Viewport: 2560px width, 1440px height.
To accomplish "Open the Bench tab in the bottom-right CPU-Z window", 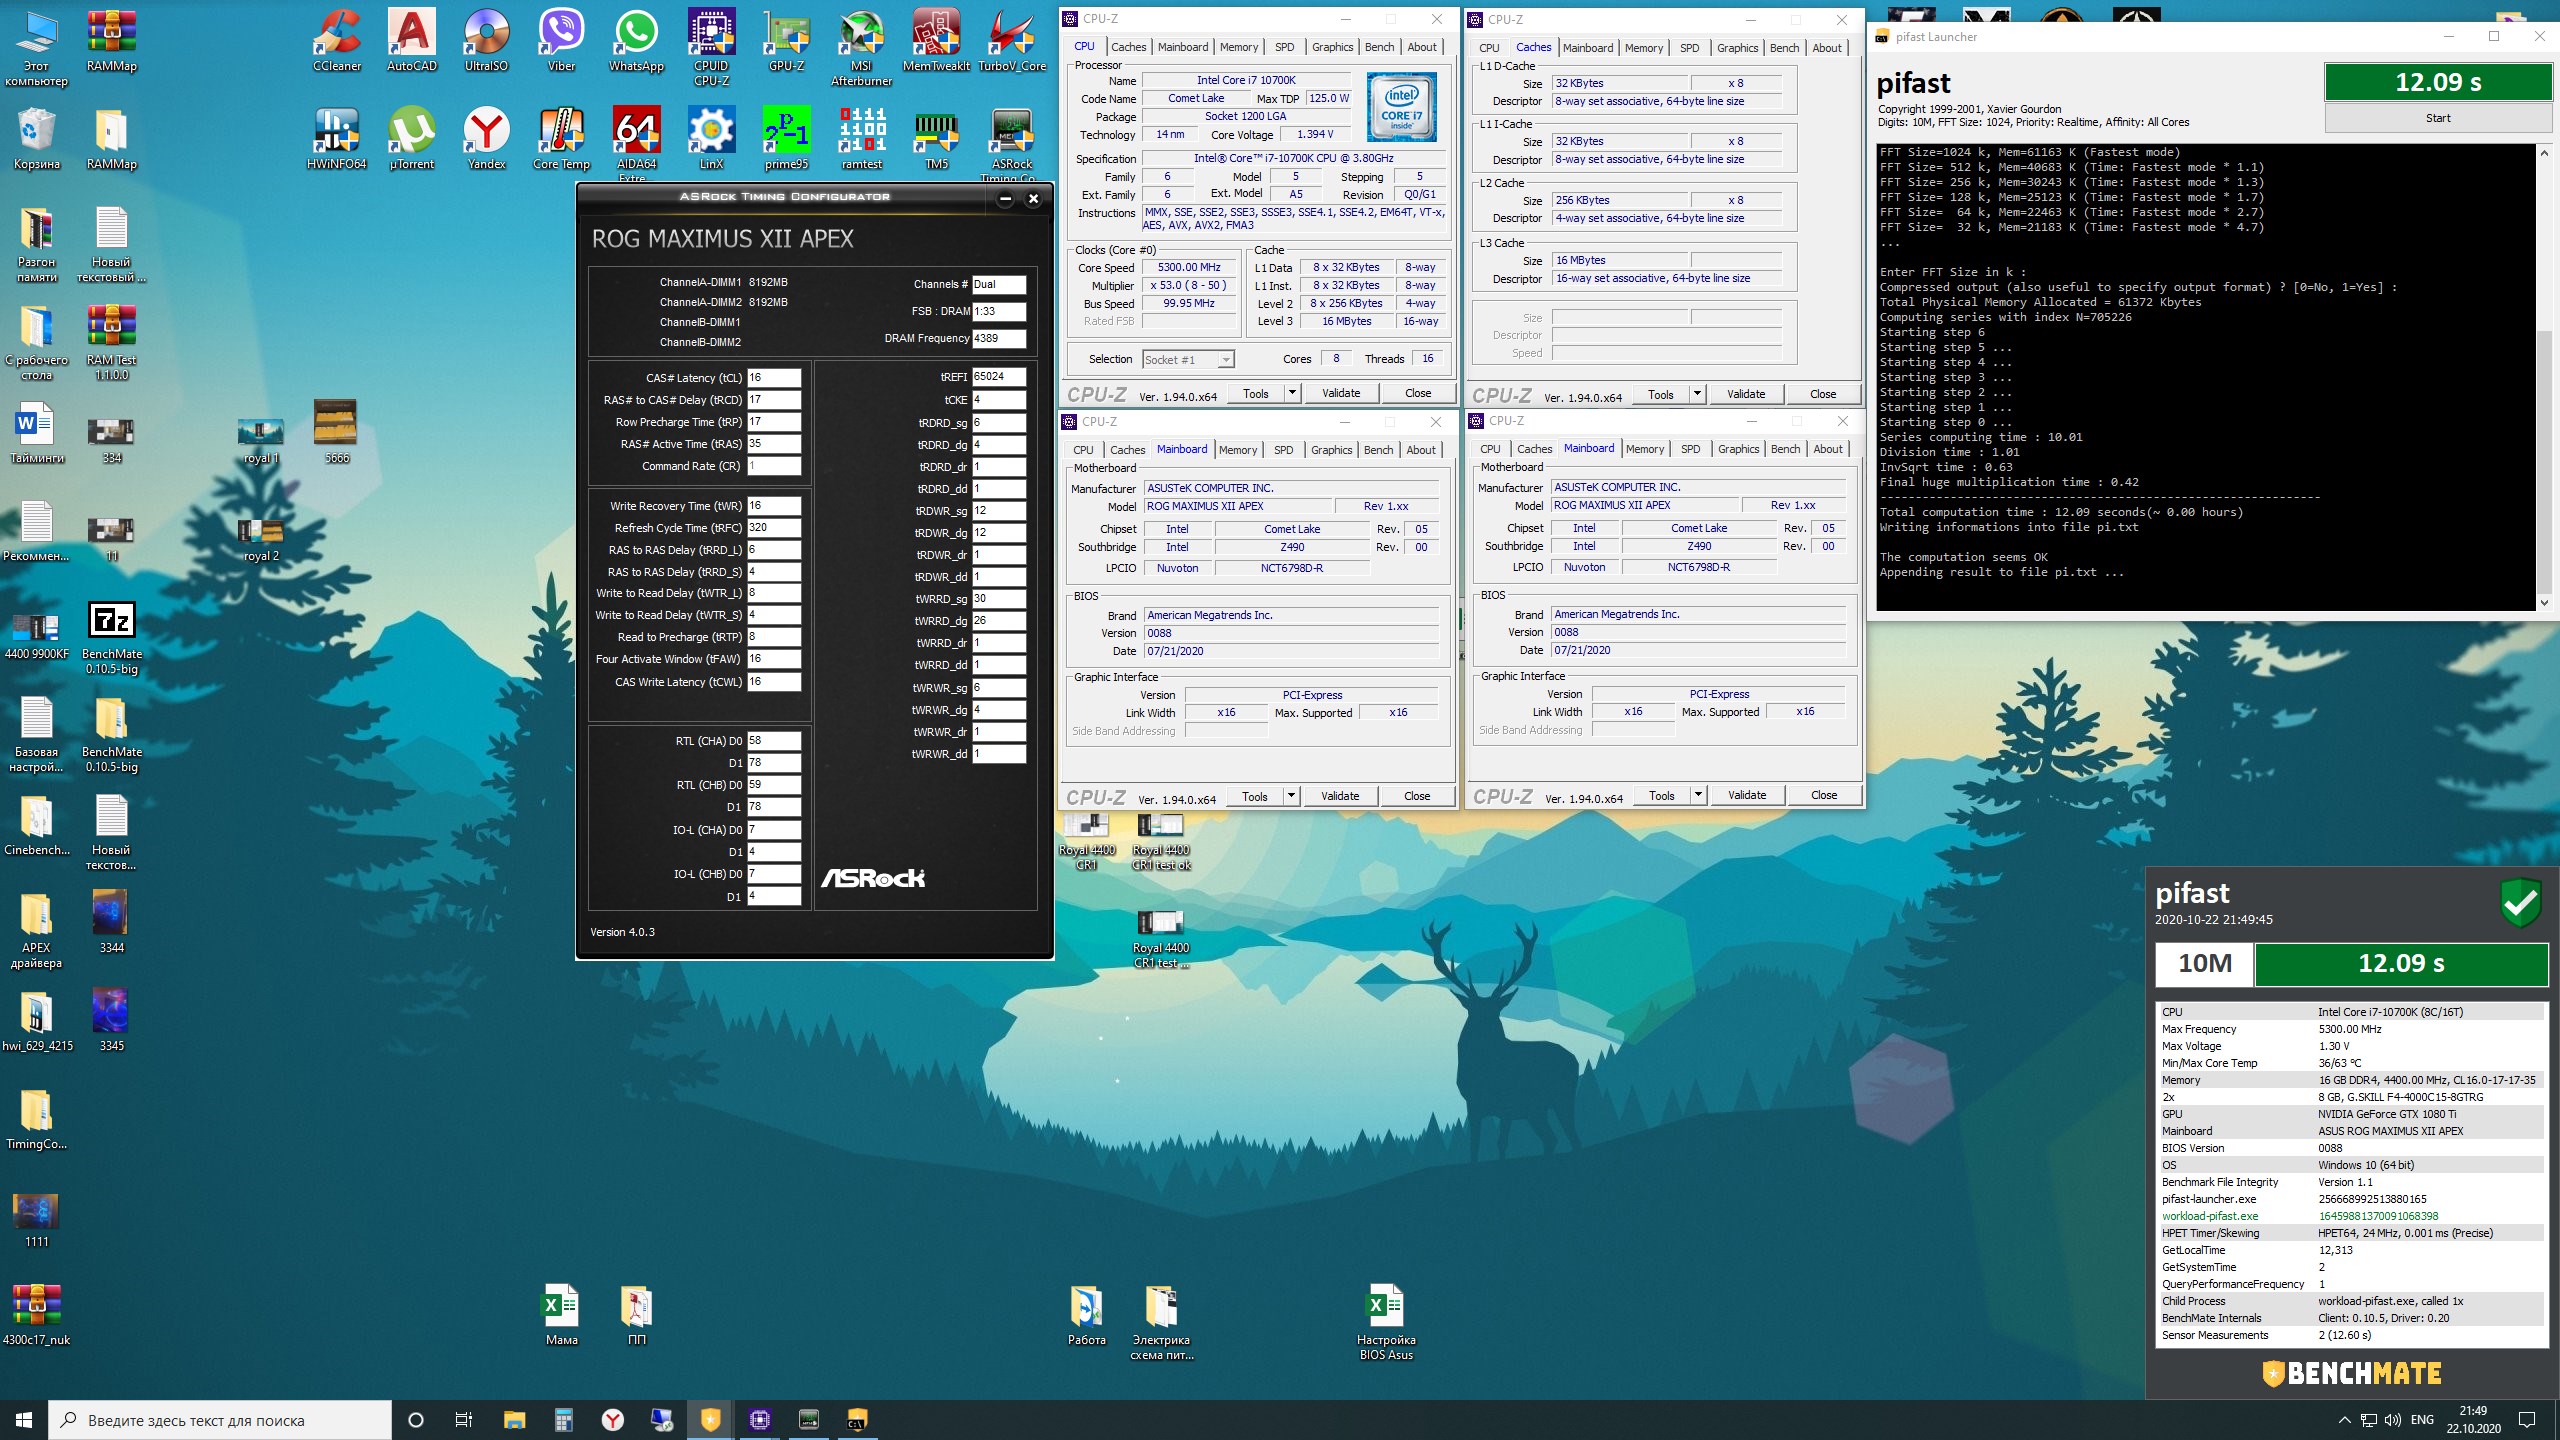I will 1785,449.
